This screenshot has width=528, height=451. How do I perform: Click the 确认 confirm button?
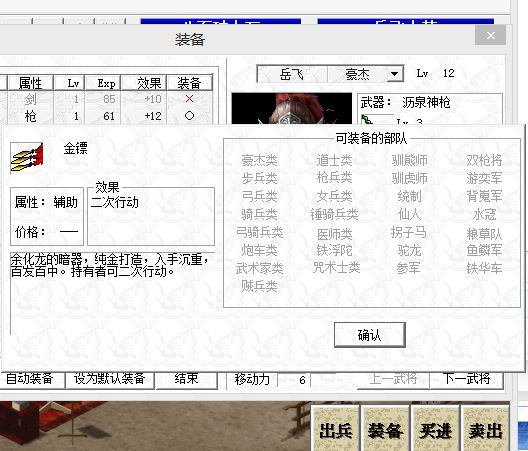pos(369,335)
